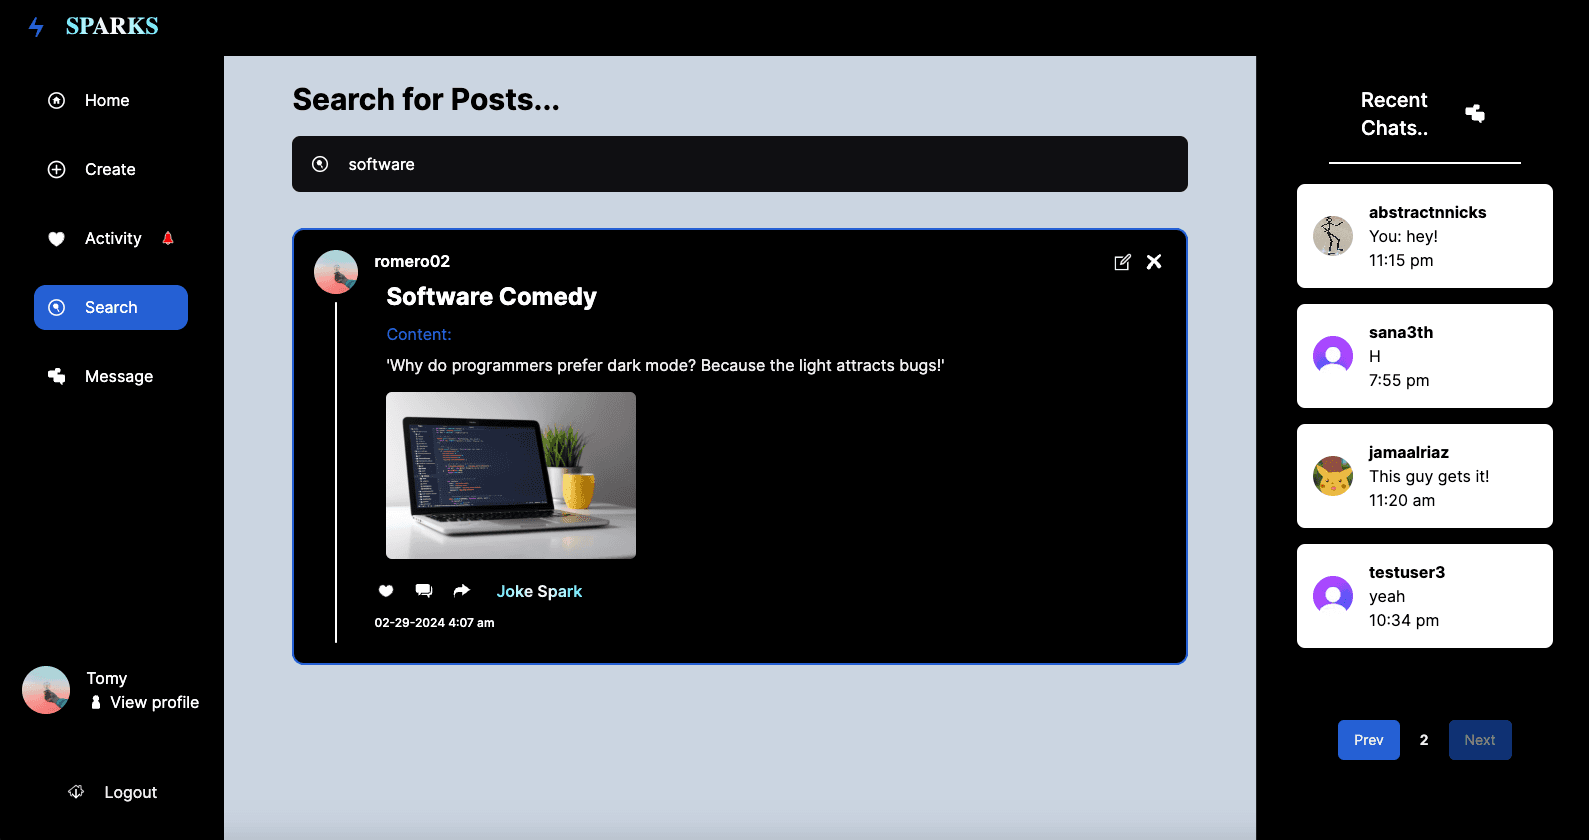Select the Search sidebar item
This screenshot has width=1589, height=840.
click(111, 307)
